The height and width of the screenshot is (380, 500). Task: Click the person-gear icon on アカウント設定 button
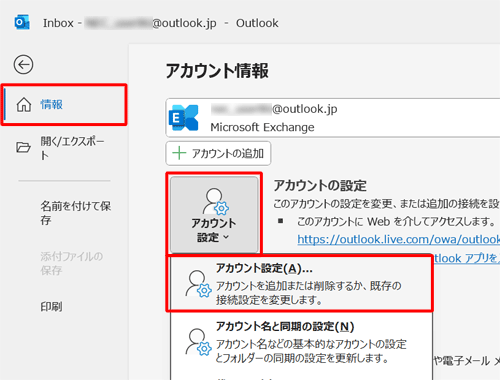(215, 201)
